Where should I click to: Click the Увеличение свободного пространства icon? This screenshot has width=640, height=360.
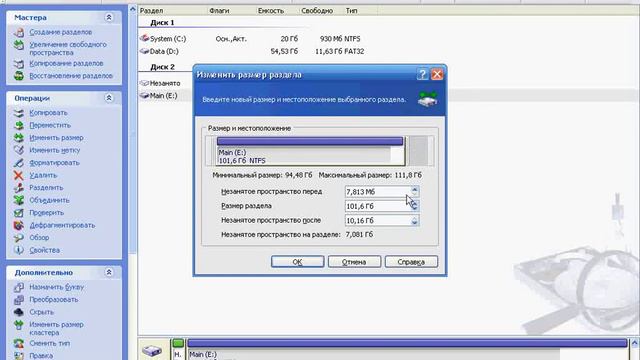pos(19,44)
